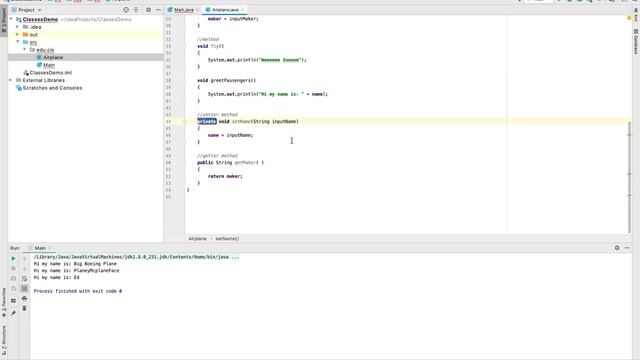Click the camera dump-threads icon in Run panel
Screen dimensions: 640x360
point(13,278)
